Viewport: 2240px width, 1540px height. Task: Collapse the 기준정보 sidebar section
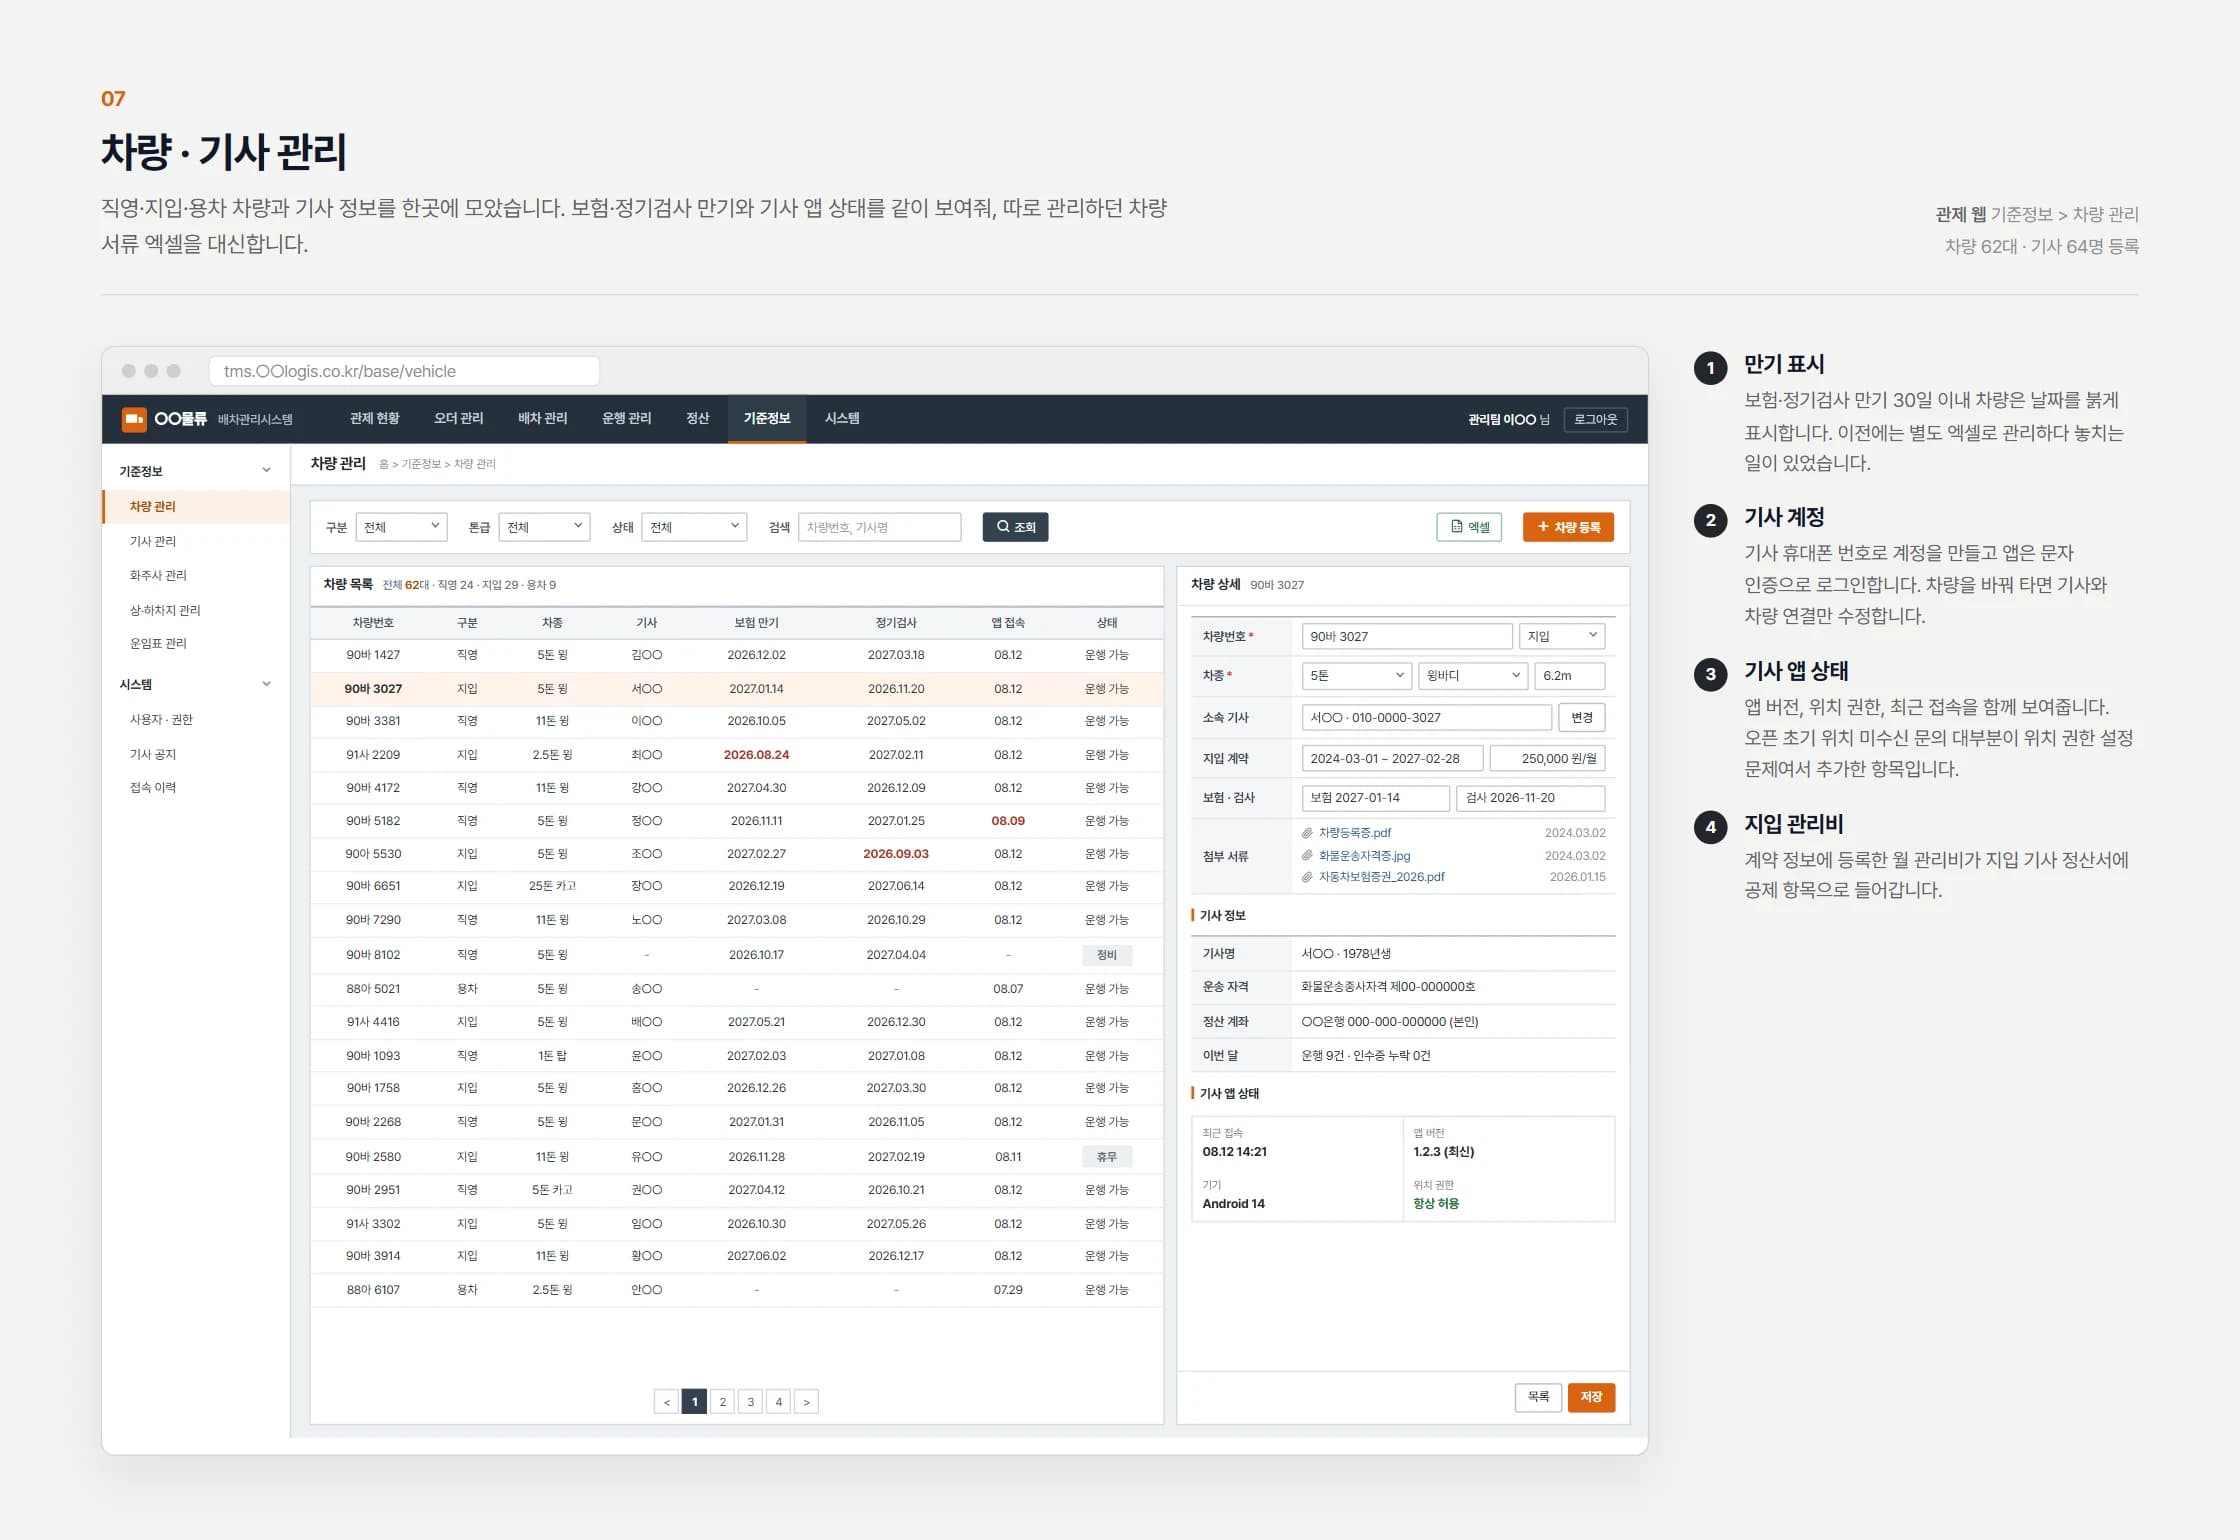point(266,471)
